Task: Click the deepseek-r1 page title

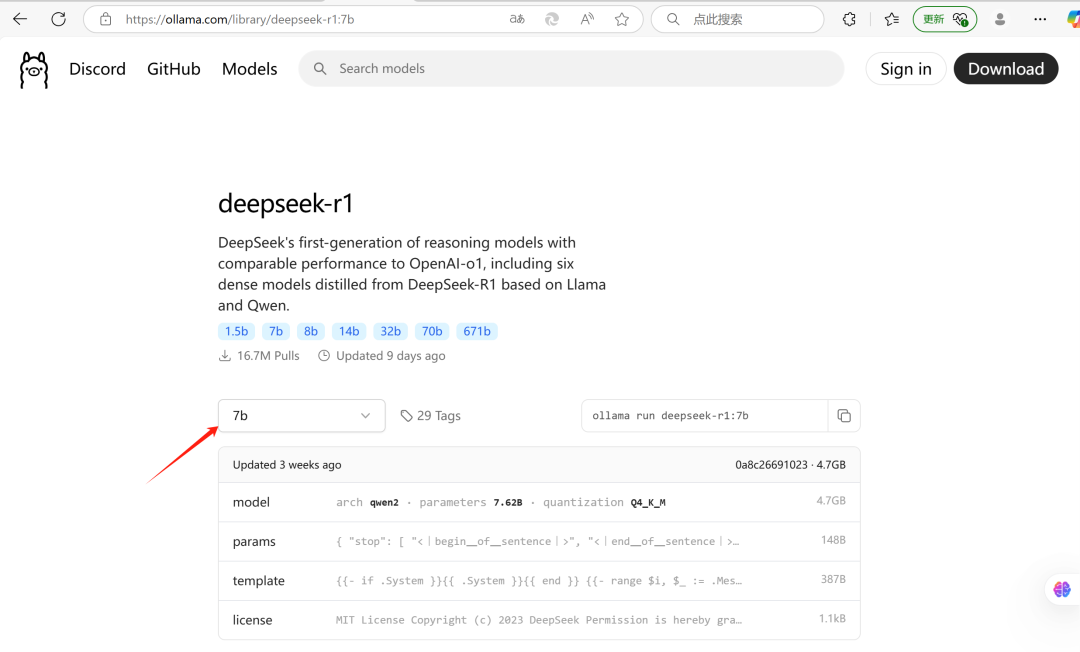Action: point(285,204)
